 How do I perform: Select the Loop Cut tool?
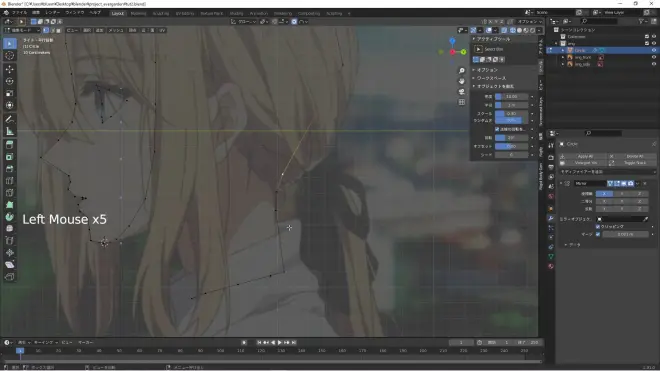[x=10, y=181]
